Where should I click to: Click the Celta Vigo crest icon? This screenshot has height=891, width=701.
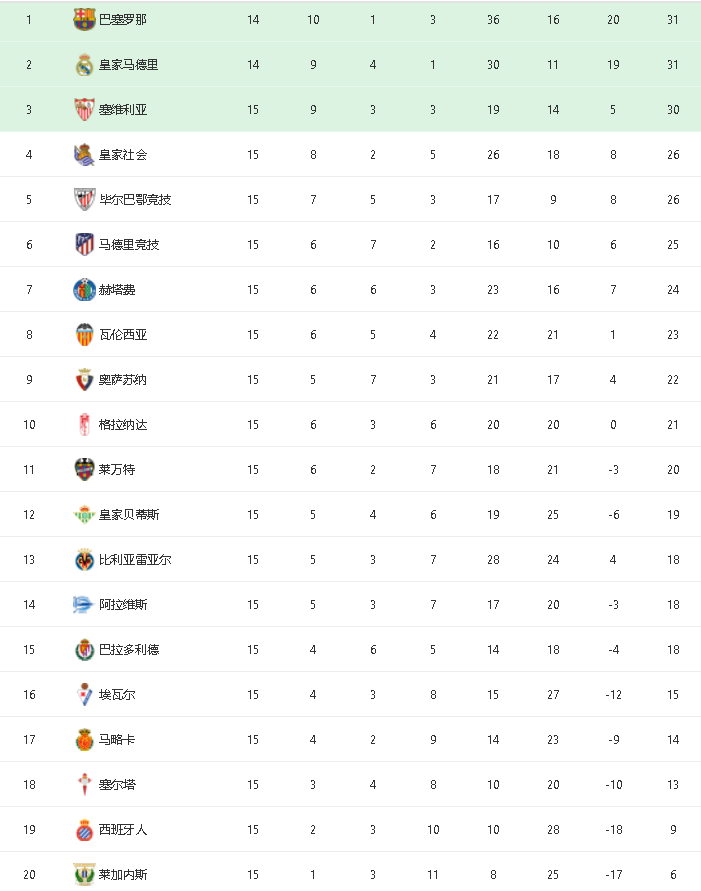[x=84, y=785]
